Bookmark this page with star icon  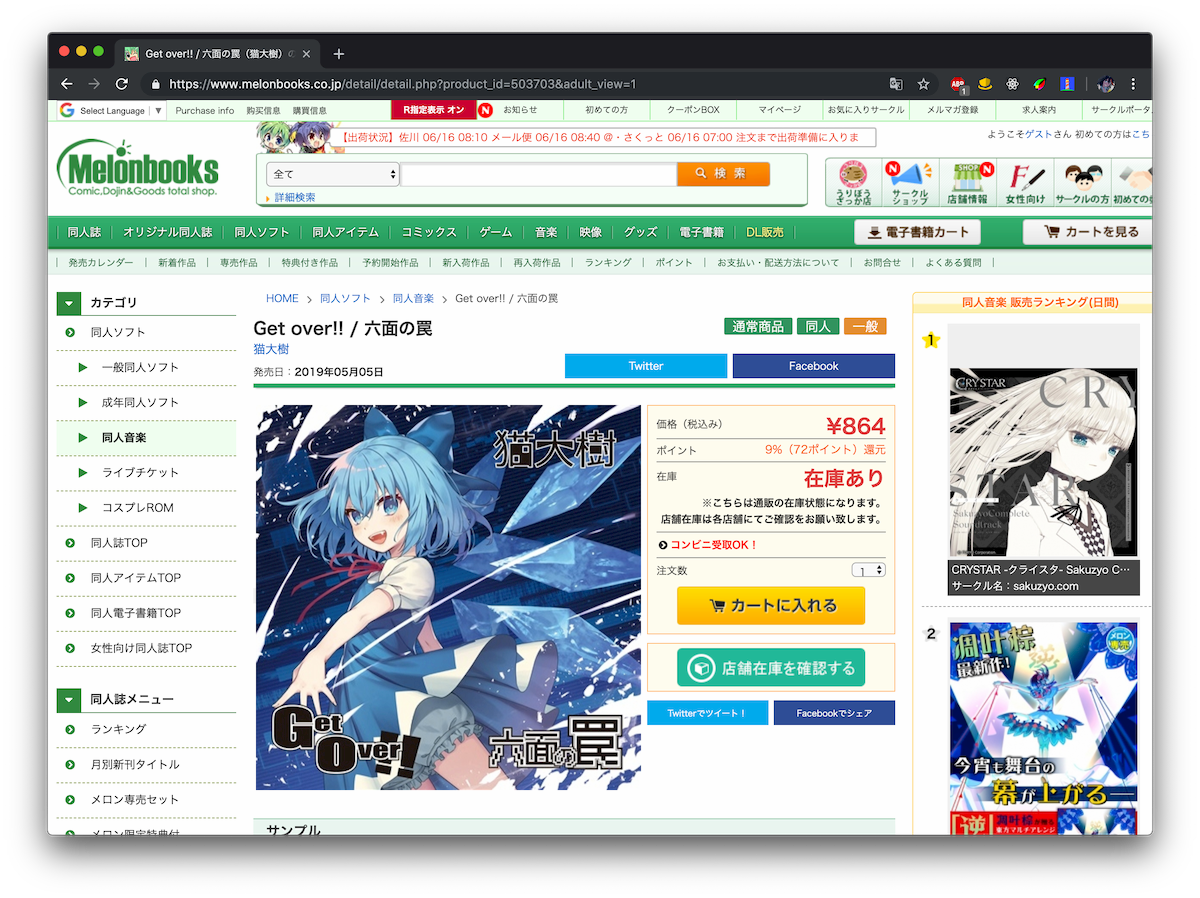coord(924,84)
